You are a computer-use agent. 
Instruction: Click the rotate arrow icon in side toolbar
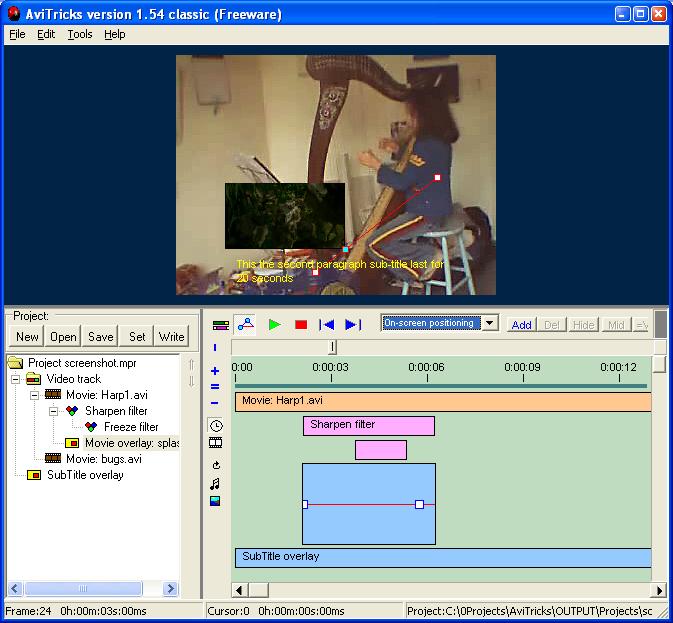216,465
